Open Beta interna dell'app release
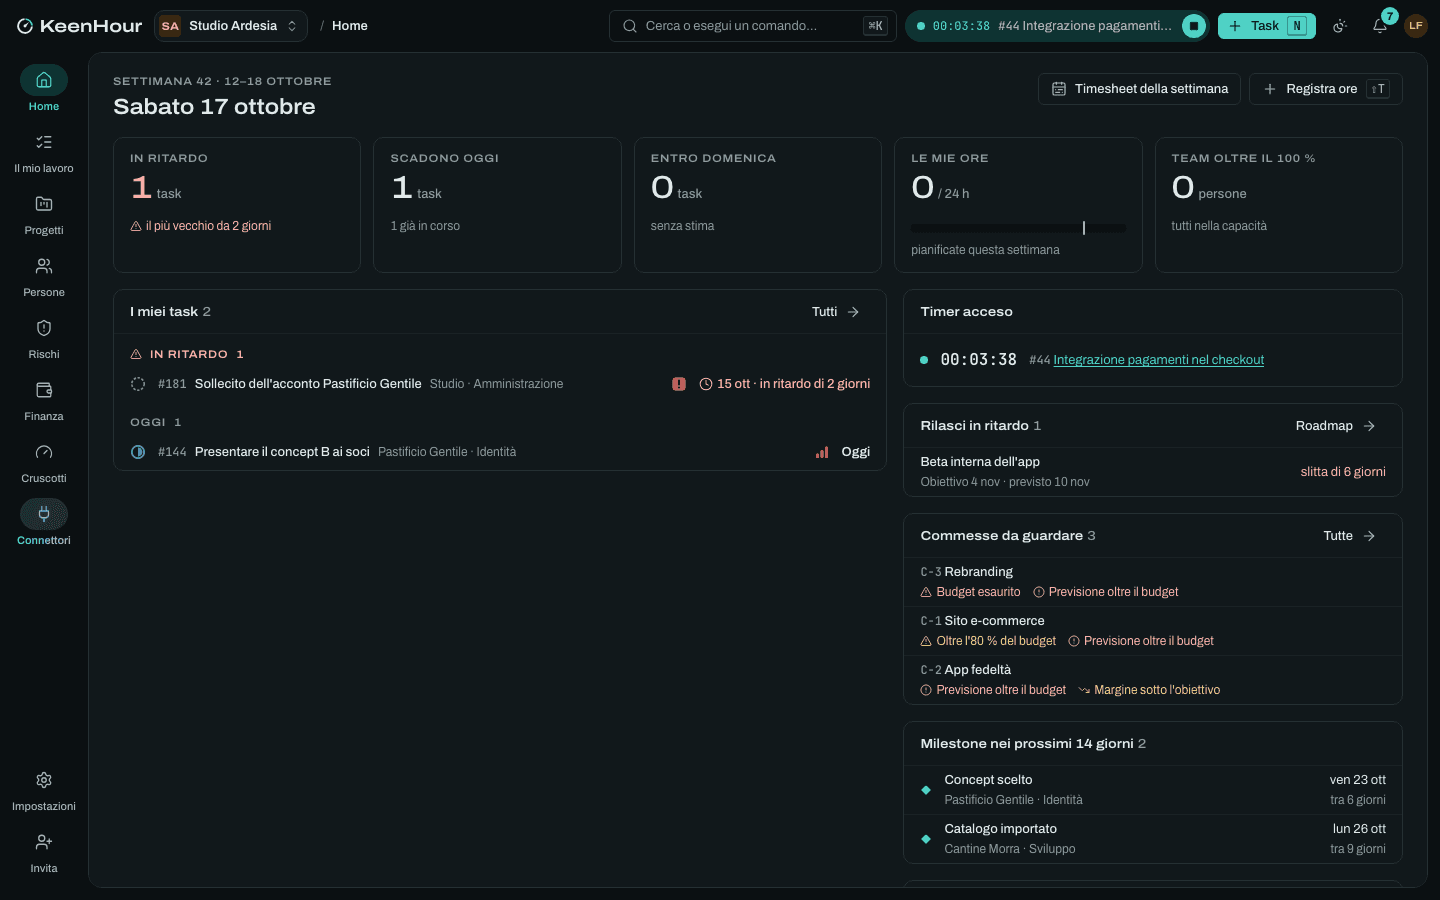The height and width of the screenshot is (900, 1440). 1153,472
